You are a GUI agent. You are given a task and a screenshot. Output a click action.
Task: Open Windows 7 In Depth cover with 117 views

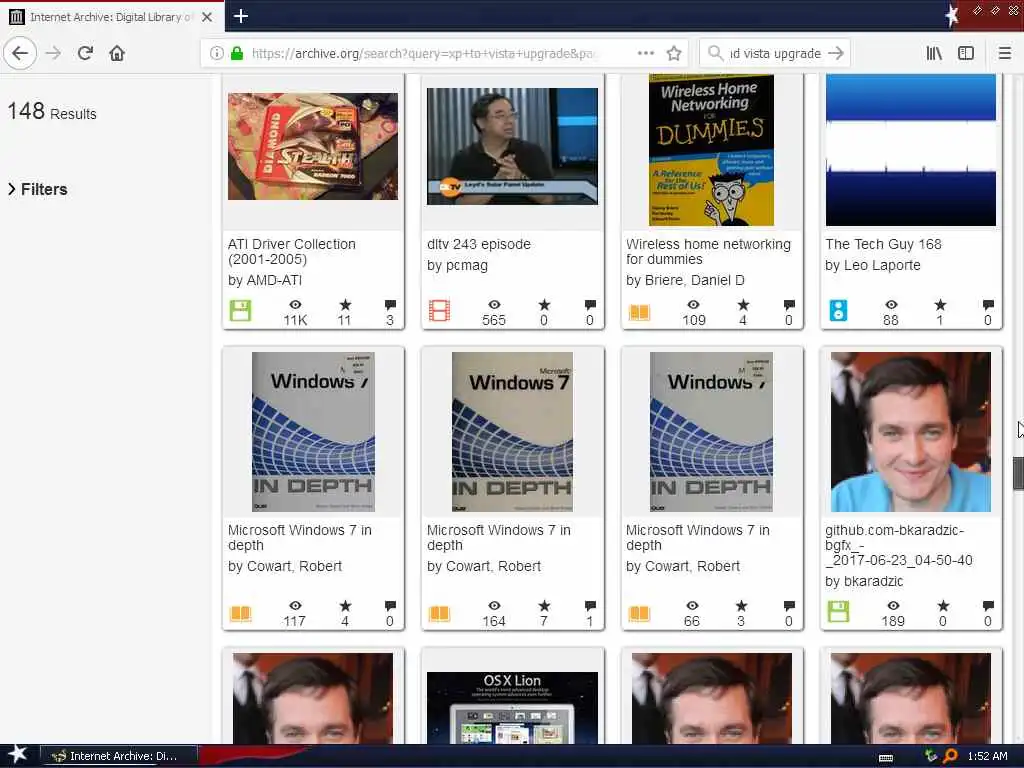tap(313, 432)
